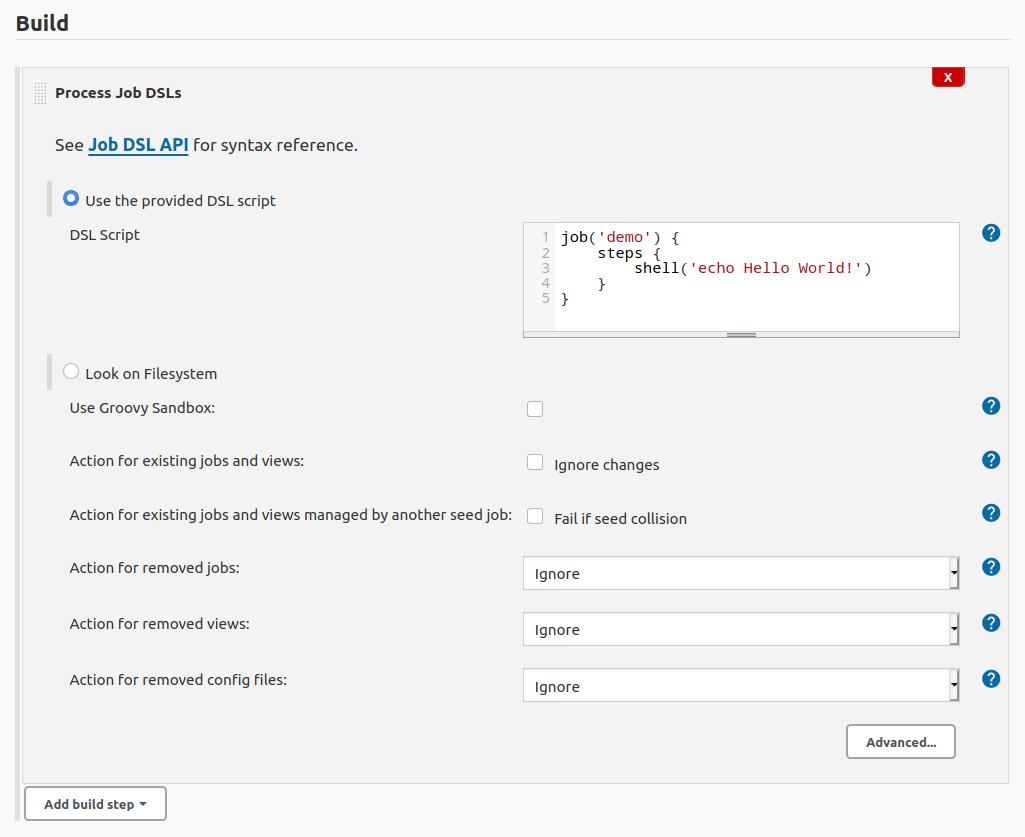Select the Look on Filesystem option
Viewport: 1025px width, 837px height.
coord(71,370)
